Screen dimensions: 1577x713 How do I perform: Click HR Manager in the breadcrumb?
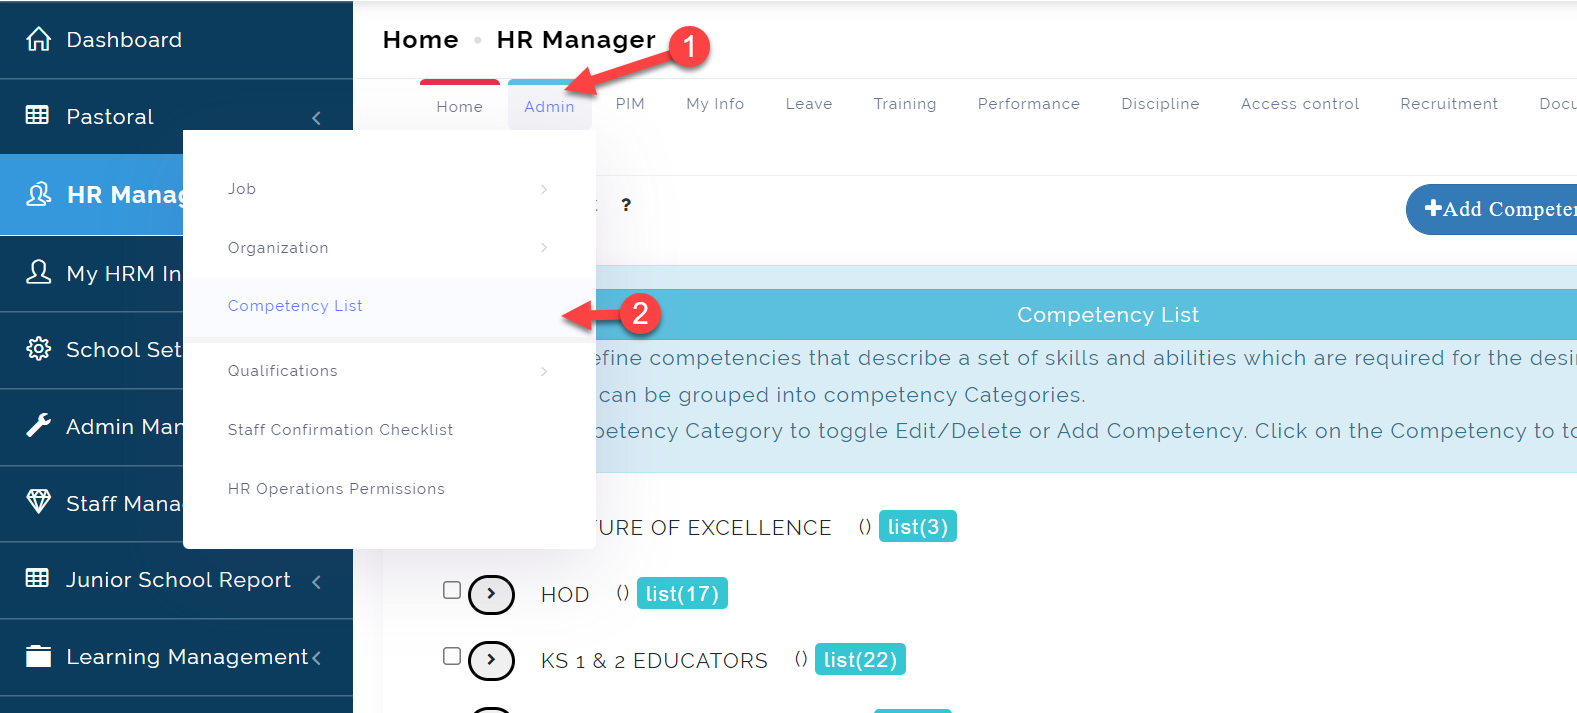point(576,40)
